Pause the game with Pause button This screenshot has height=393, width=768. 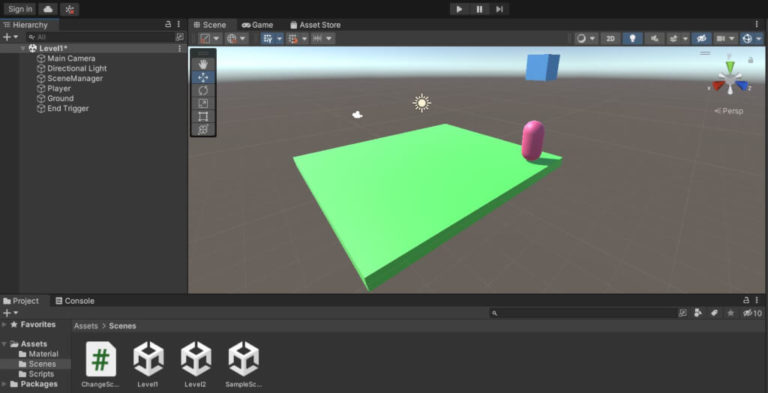480,9
